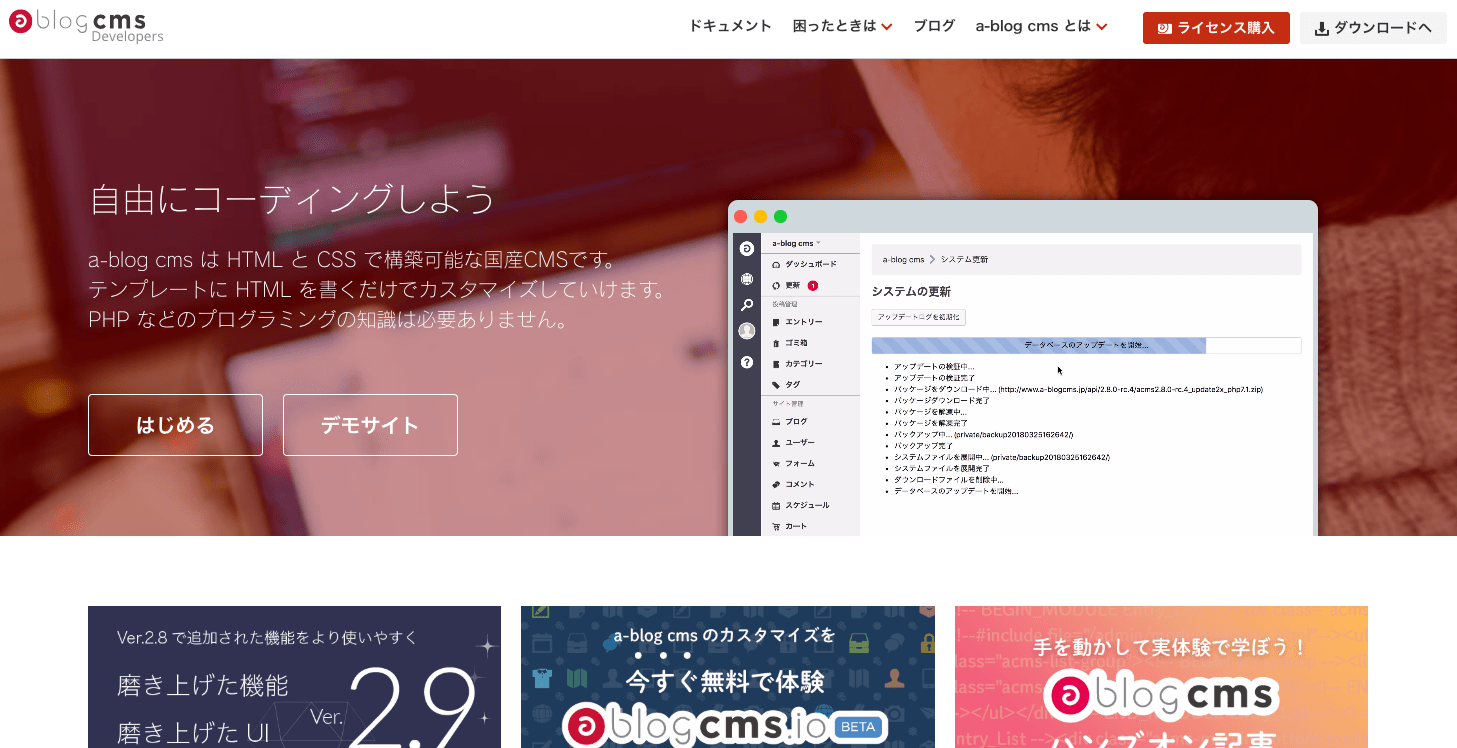Click the red close dot of demo window
The height and width of the screenshot is (748, 1457).
[741, 217]
